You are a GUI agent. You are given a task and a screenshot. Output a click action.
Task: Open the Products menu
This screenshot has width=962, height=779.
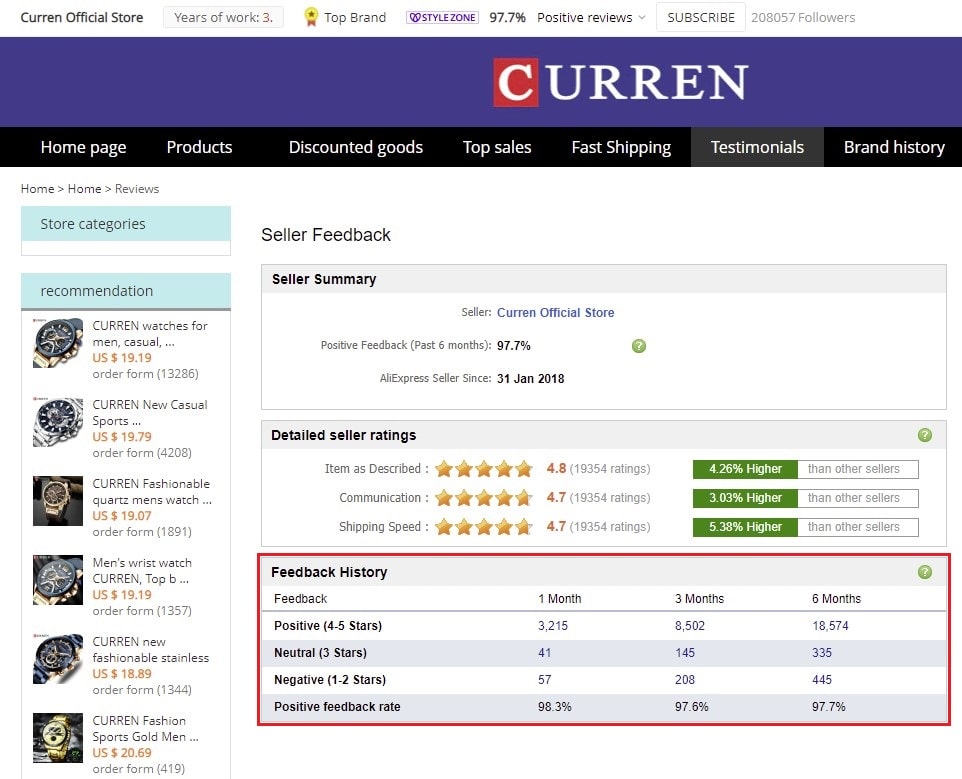point(199,147)
